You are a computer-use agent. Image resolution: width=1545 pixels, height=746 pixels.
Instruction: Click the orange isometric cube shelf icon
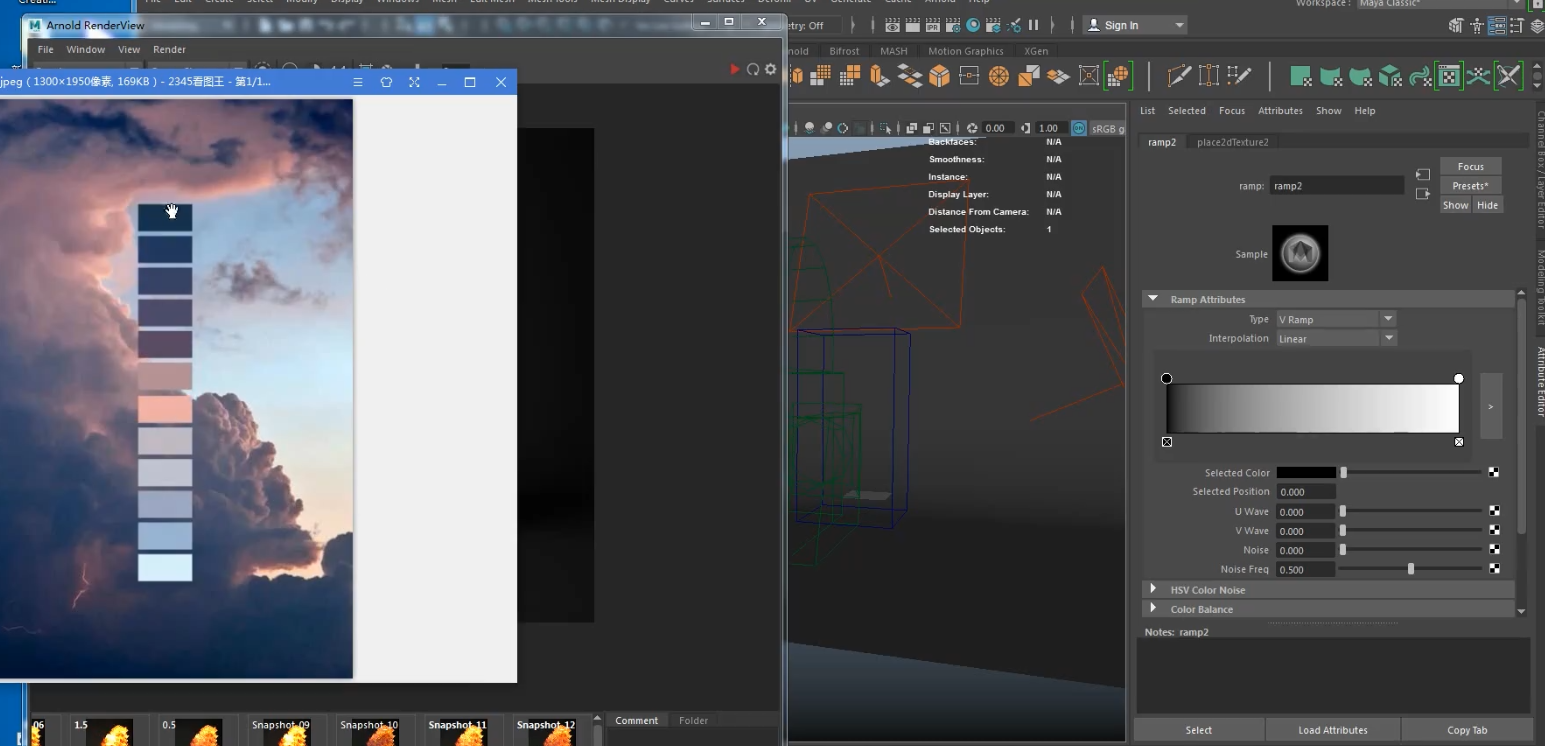939,76
